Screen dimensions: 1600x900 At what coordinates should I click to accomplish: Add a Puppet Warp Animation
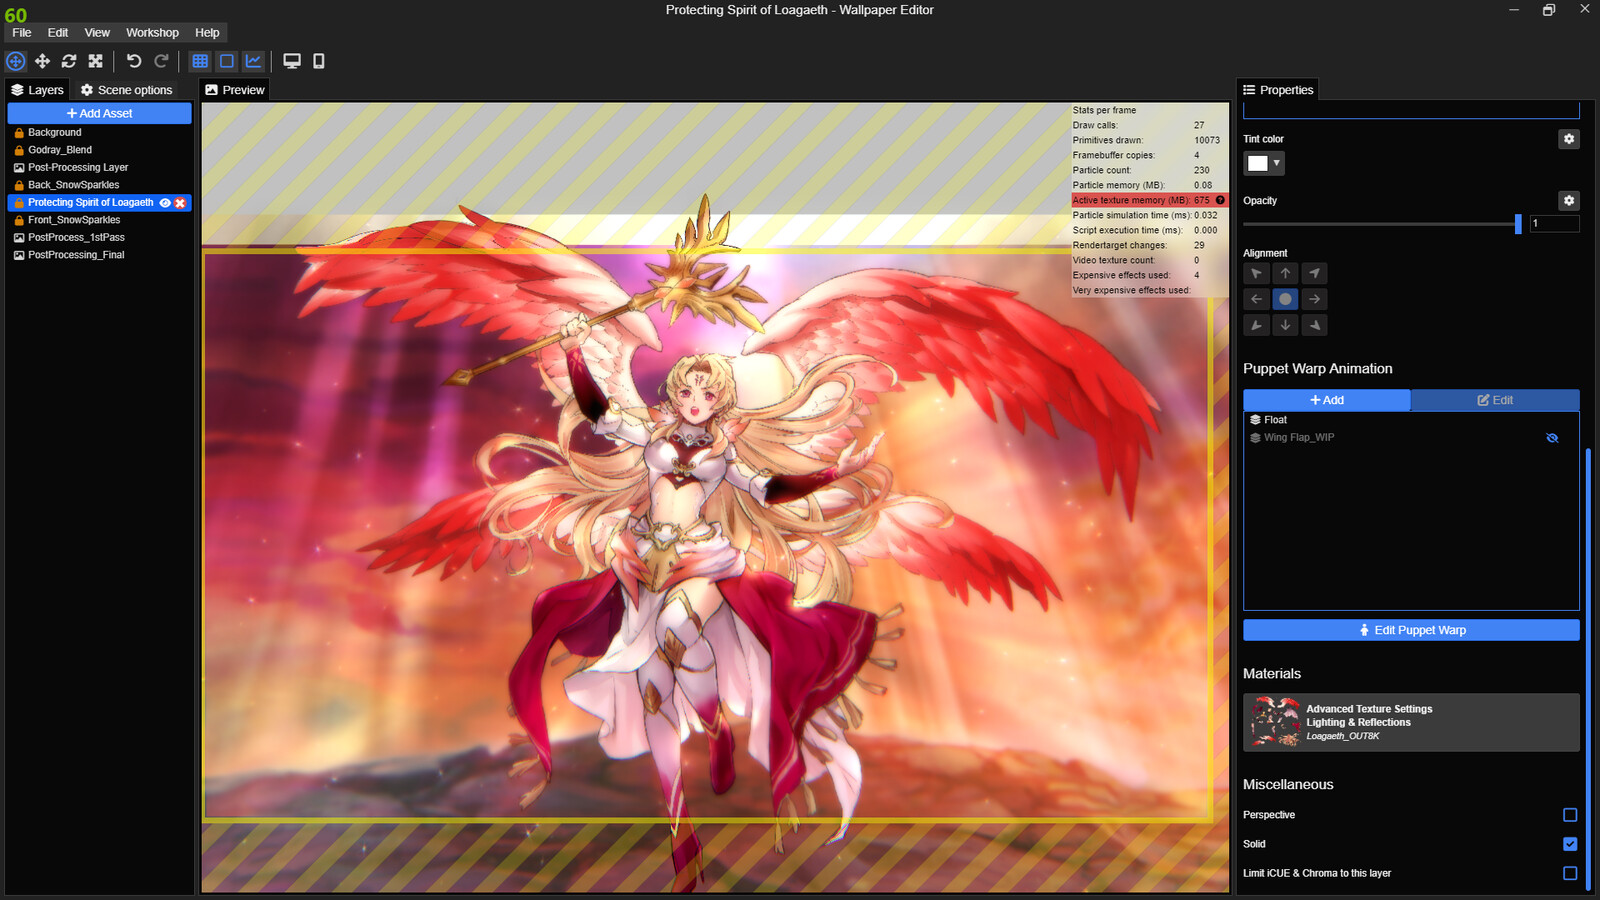click(x=1327, y=400)
